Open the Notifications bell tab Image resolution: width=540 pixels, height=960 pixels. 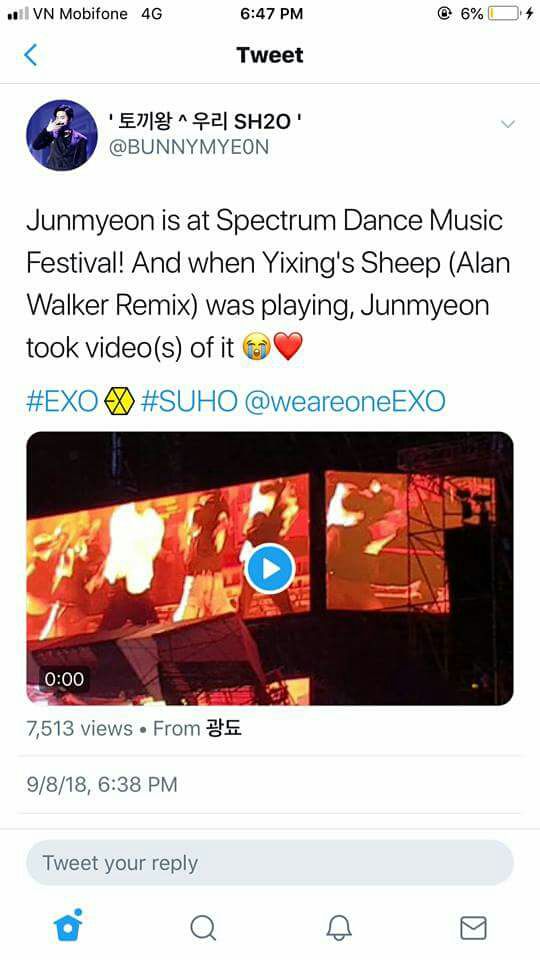(339, 928)
